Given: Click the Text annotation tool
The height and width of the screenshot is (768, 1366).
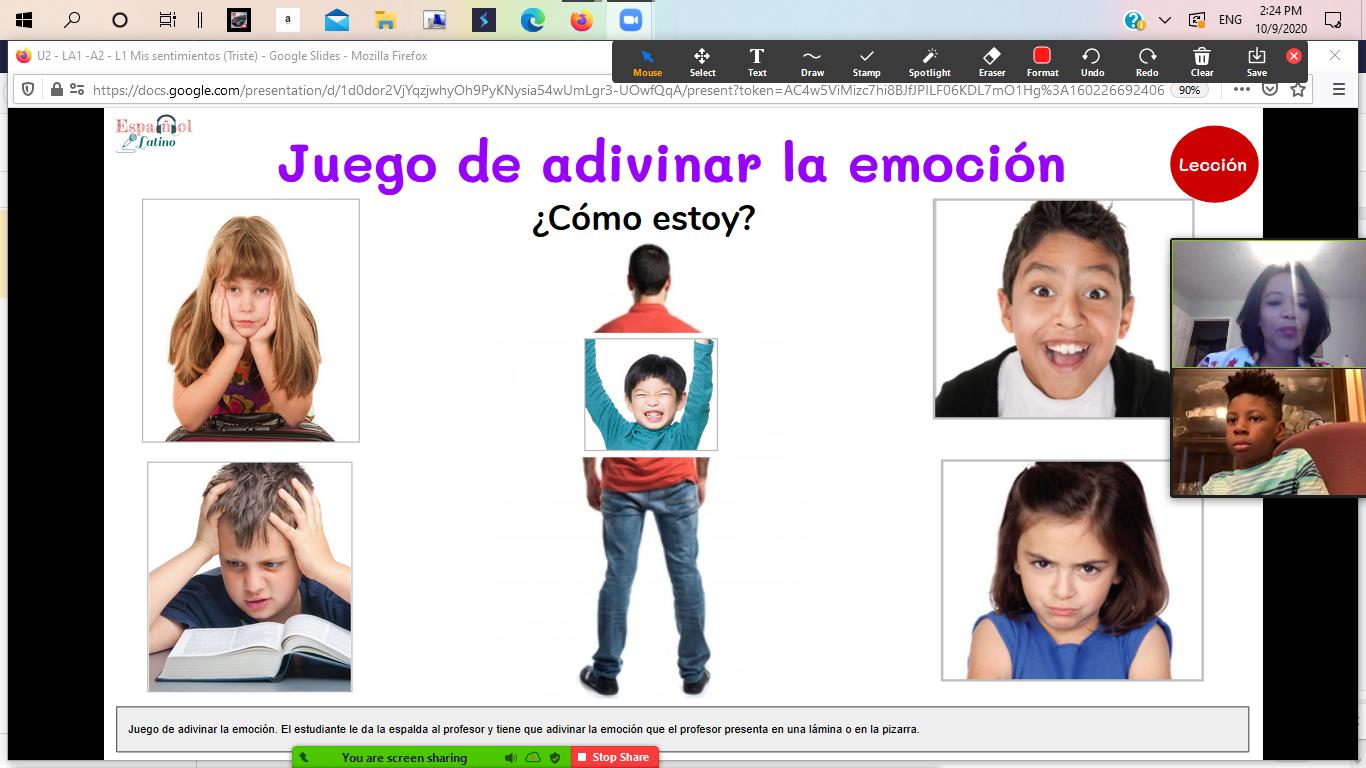Looking at the screenshot, I should point(757,62).
